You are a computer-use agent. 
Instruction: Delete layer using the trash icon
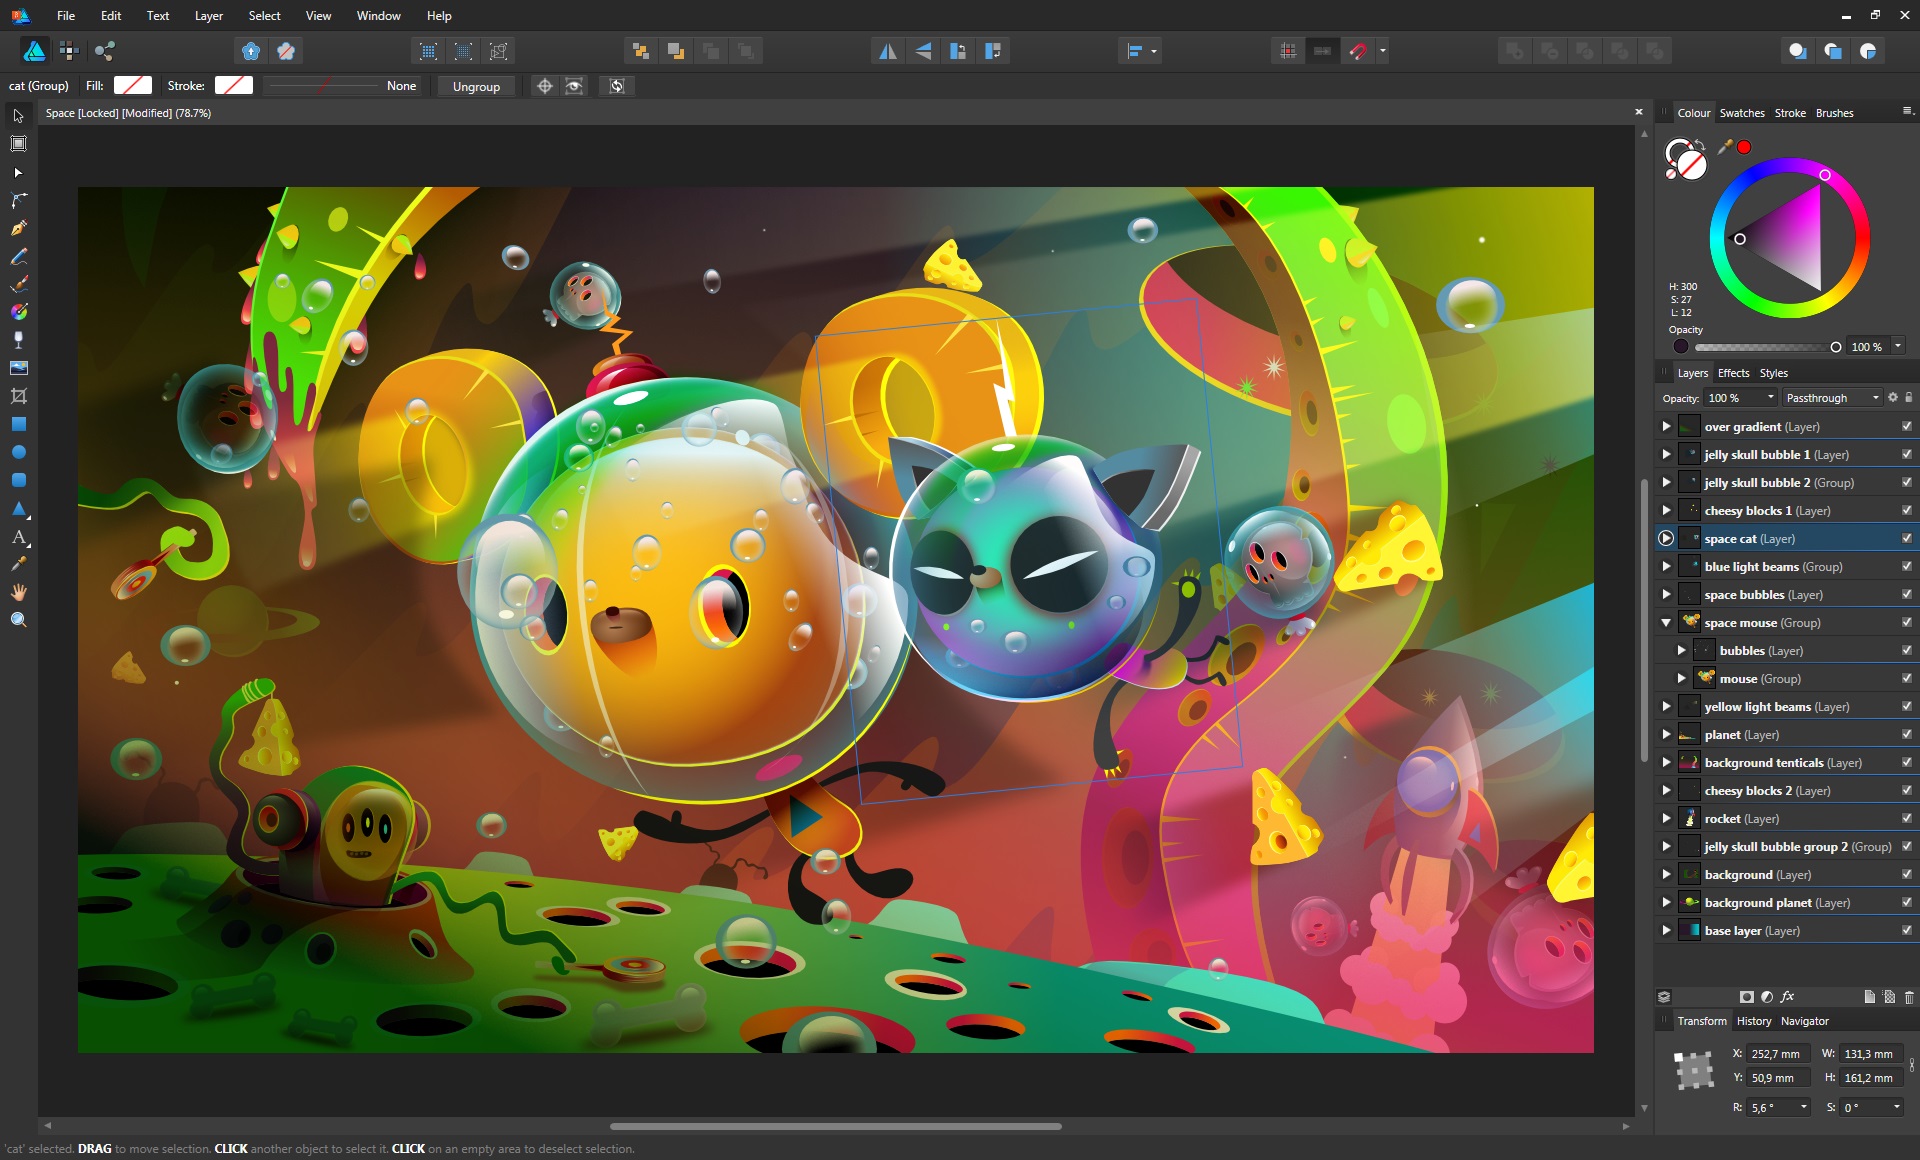click(1908, 997)
